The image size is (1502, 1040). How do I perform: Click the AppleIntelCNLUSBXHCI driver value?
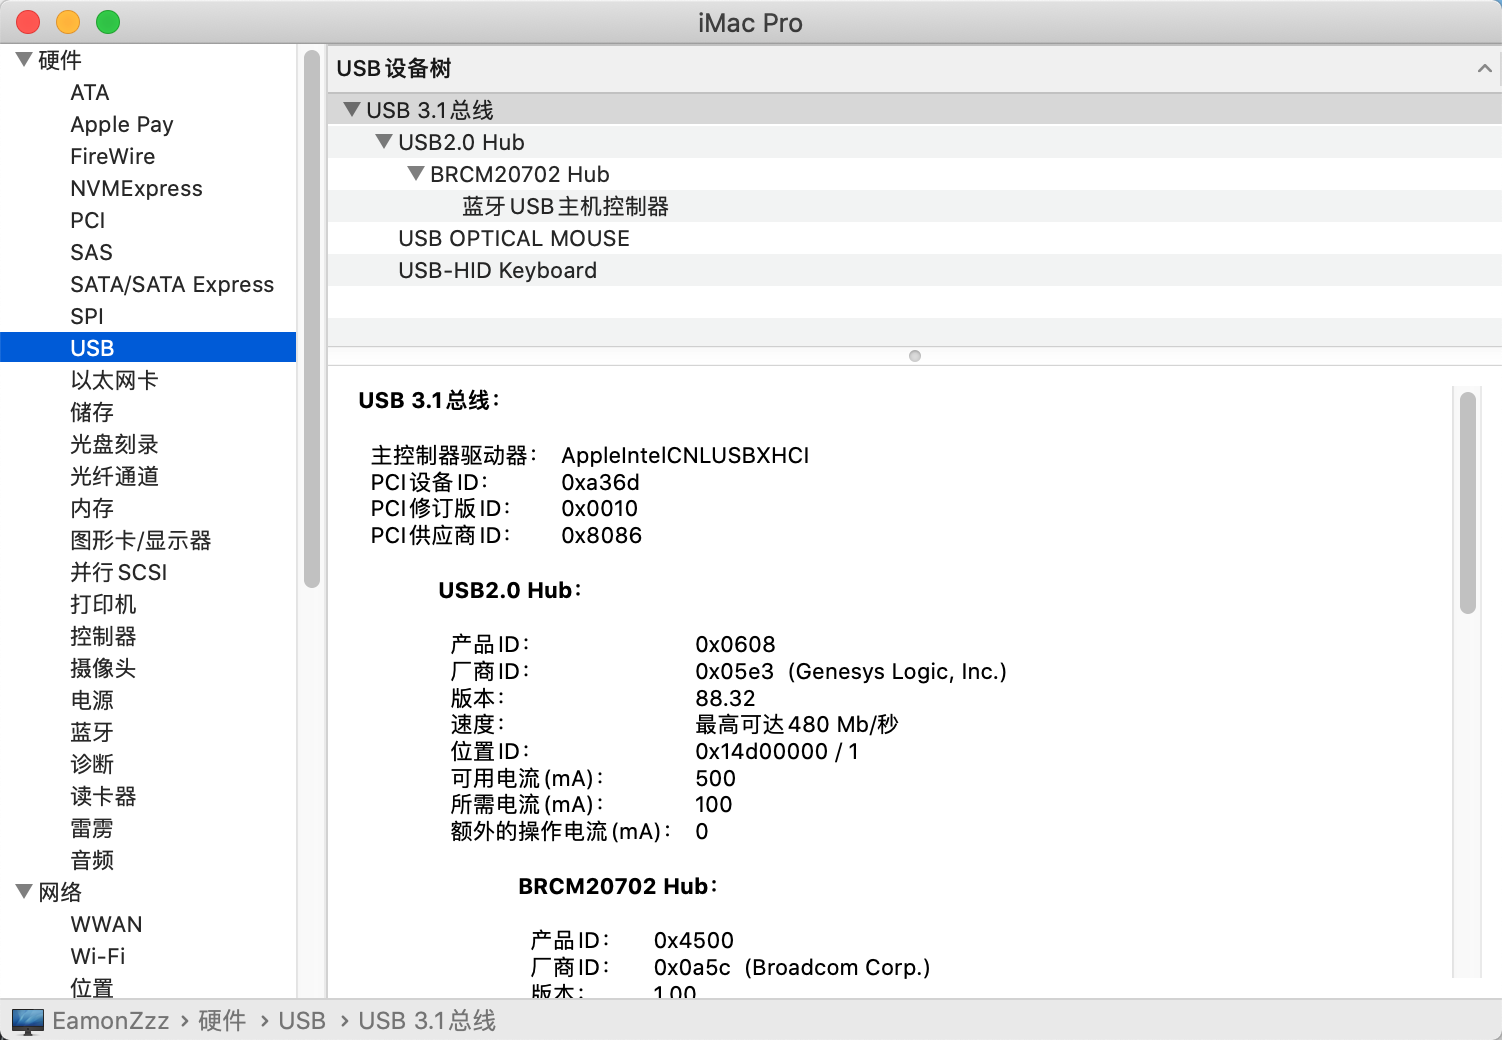tap(685, 455)
